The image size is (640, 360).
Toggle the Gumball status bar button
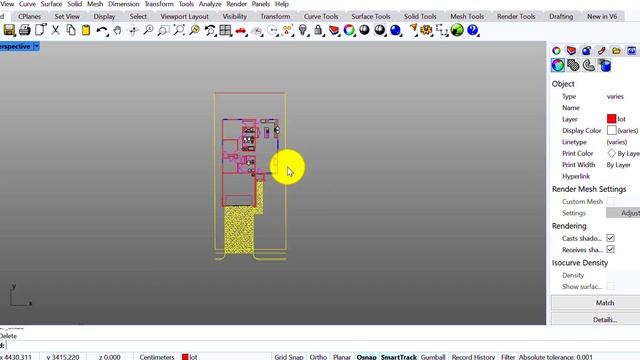[433, 357]
